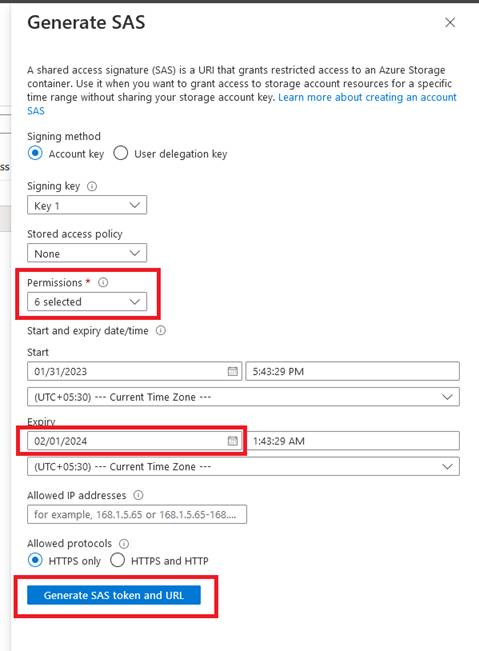Viewport: 479px width, 651px height.
Task: Select Account key signing method
Action: 35,153
